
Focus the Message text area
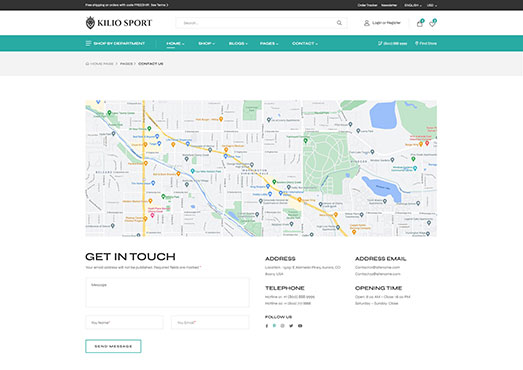pyautogui.click(x=167, y=293)
